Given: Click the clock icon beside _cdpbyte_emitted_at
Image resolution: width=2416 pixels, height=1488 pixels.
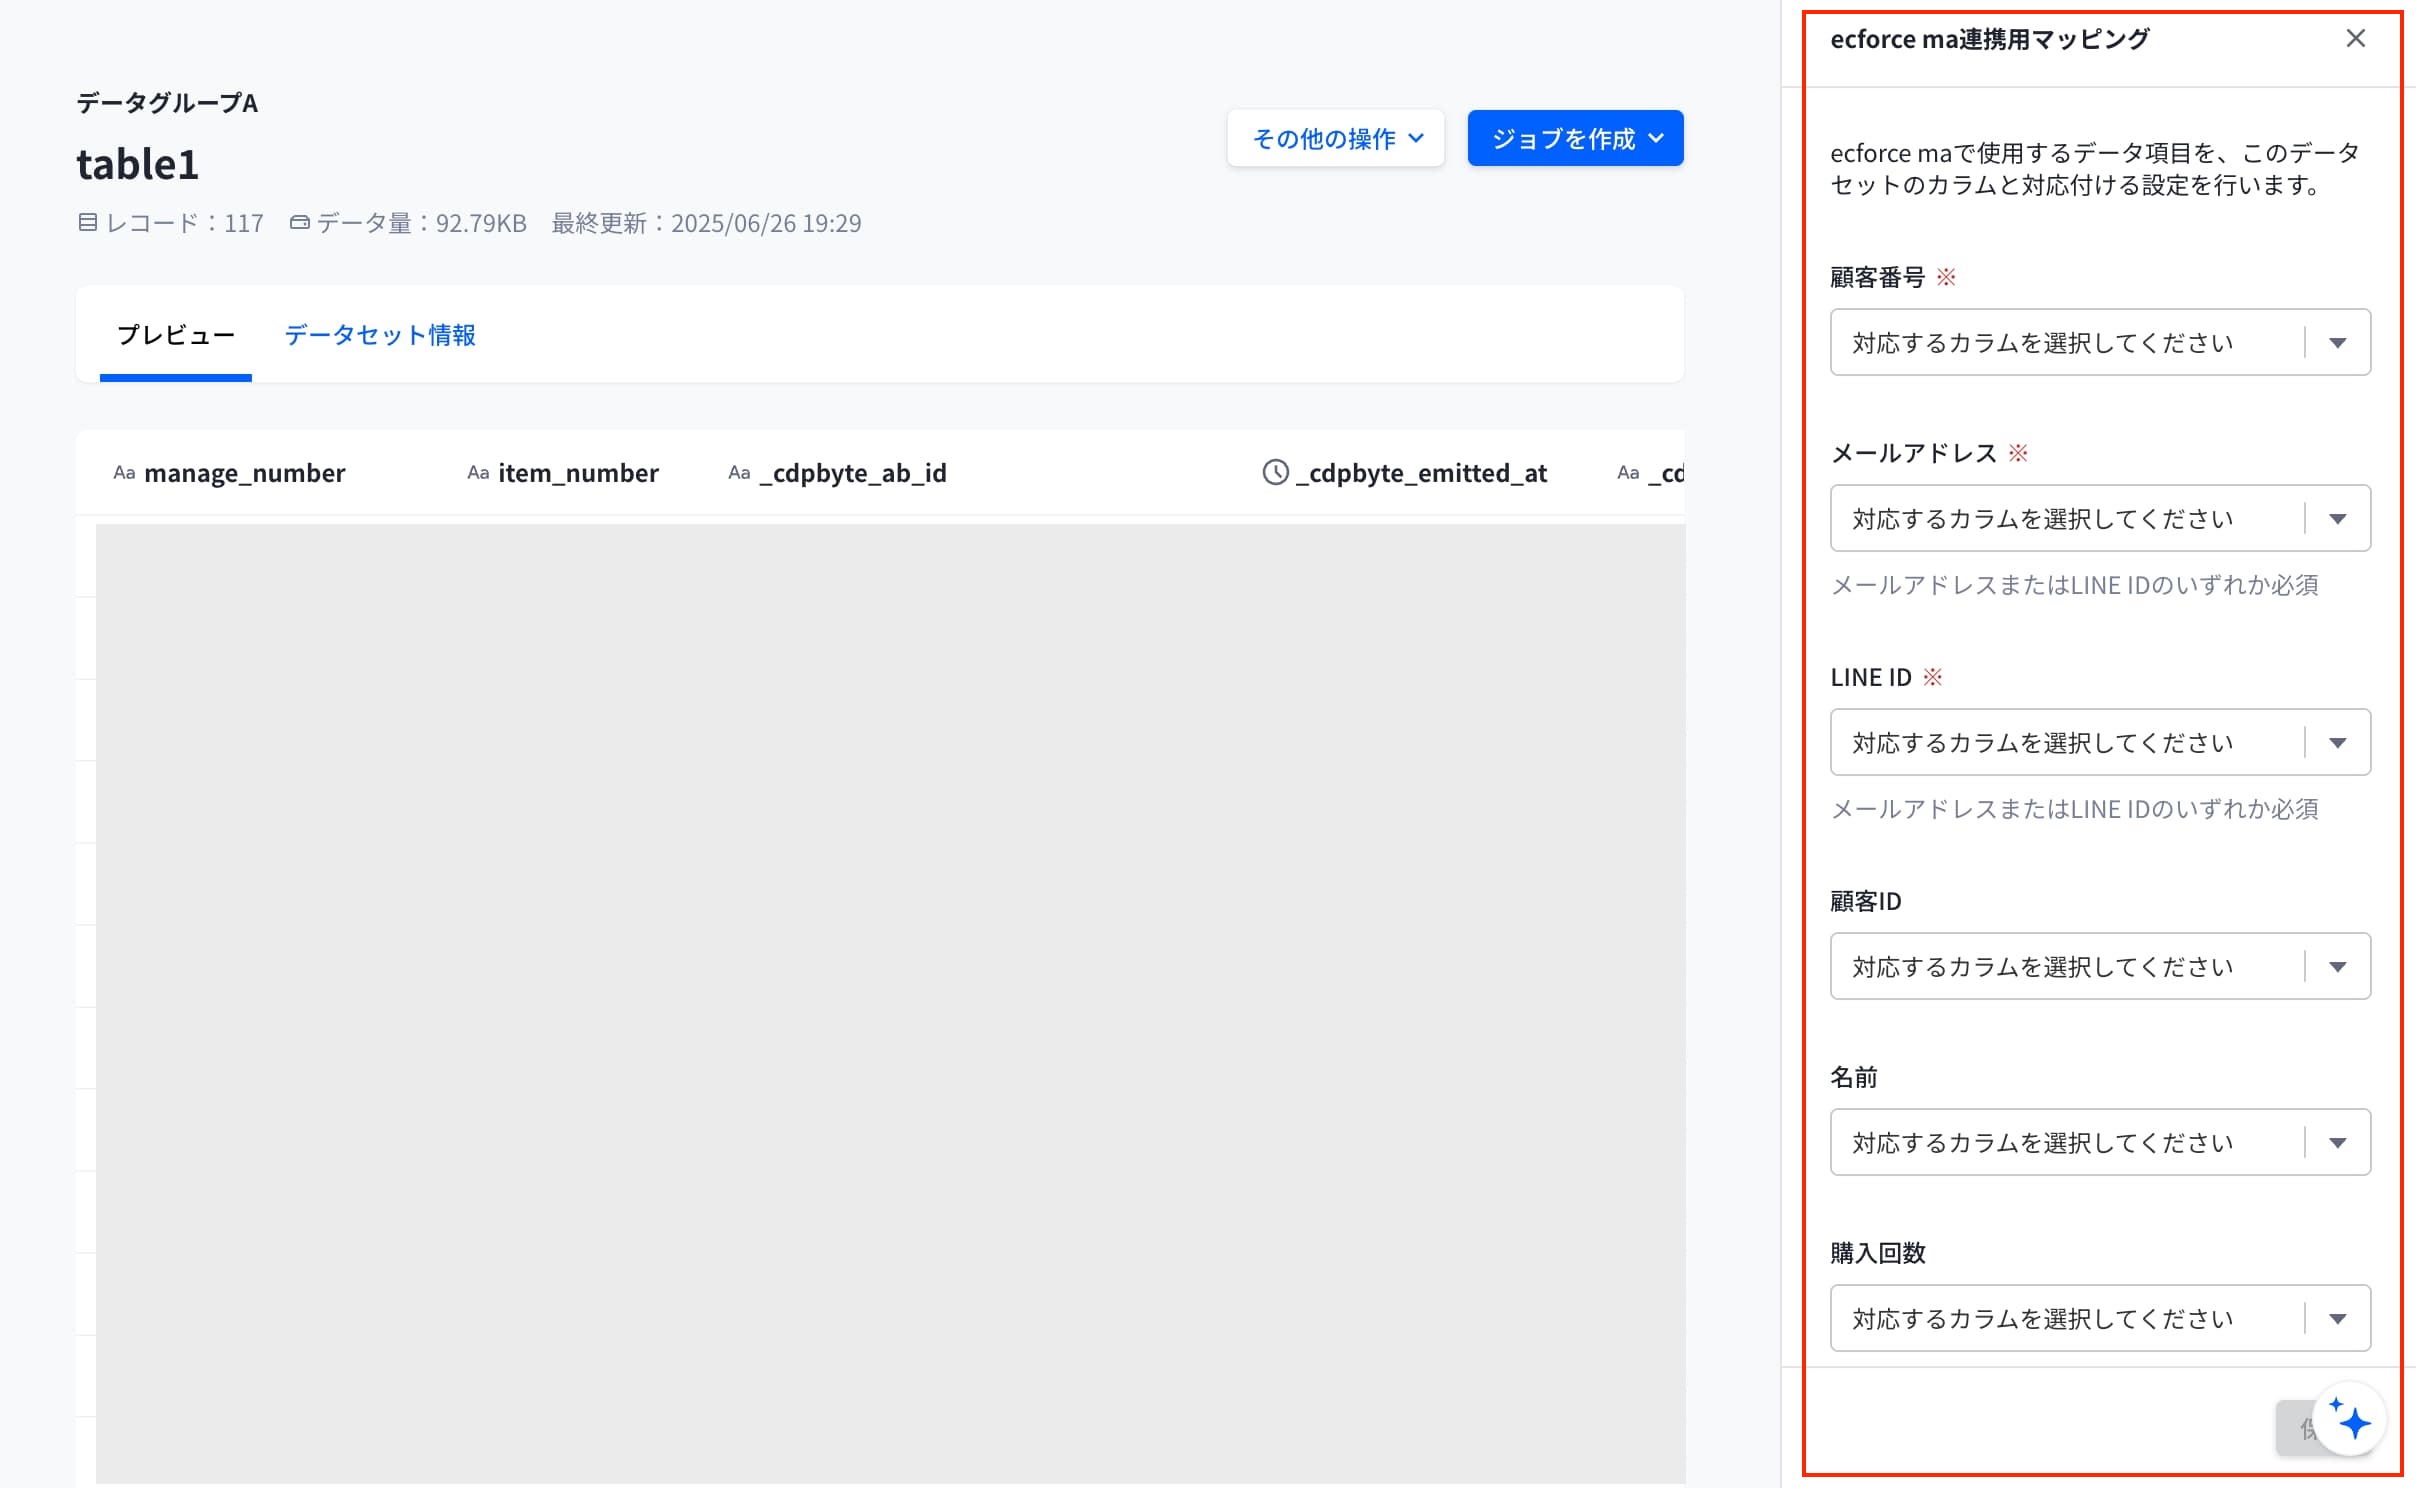Looking at the screenshot, I should coord(1275,472).
